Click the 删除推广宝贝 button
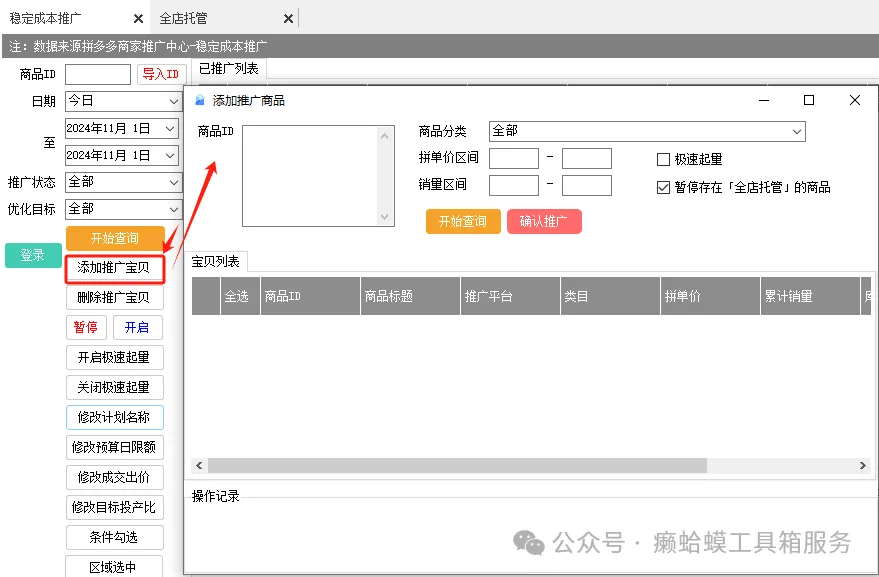The width and height of the screenshot is (879, 577). (x=114, y=297)
